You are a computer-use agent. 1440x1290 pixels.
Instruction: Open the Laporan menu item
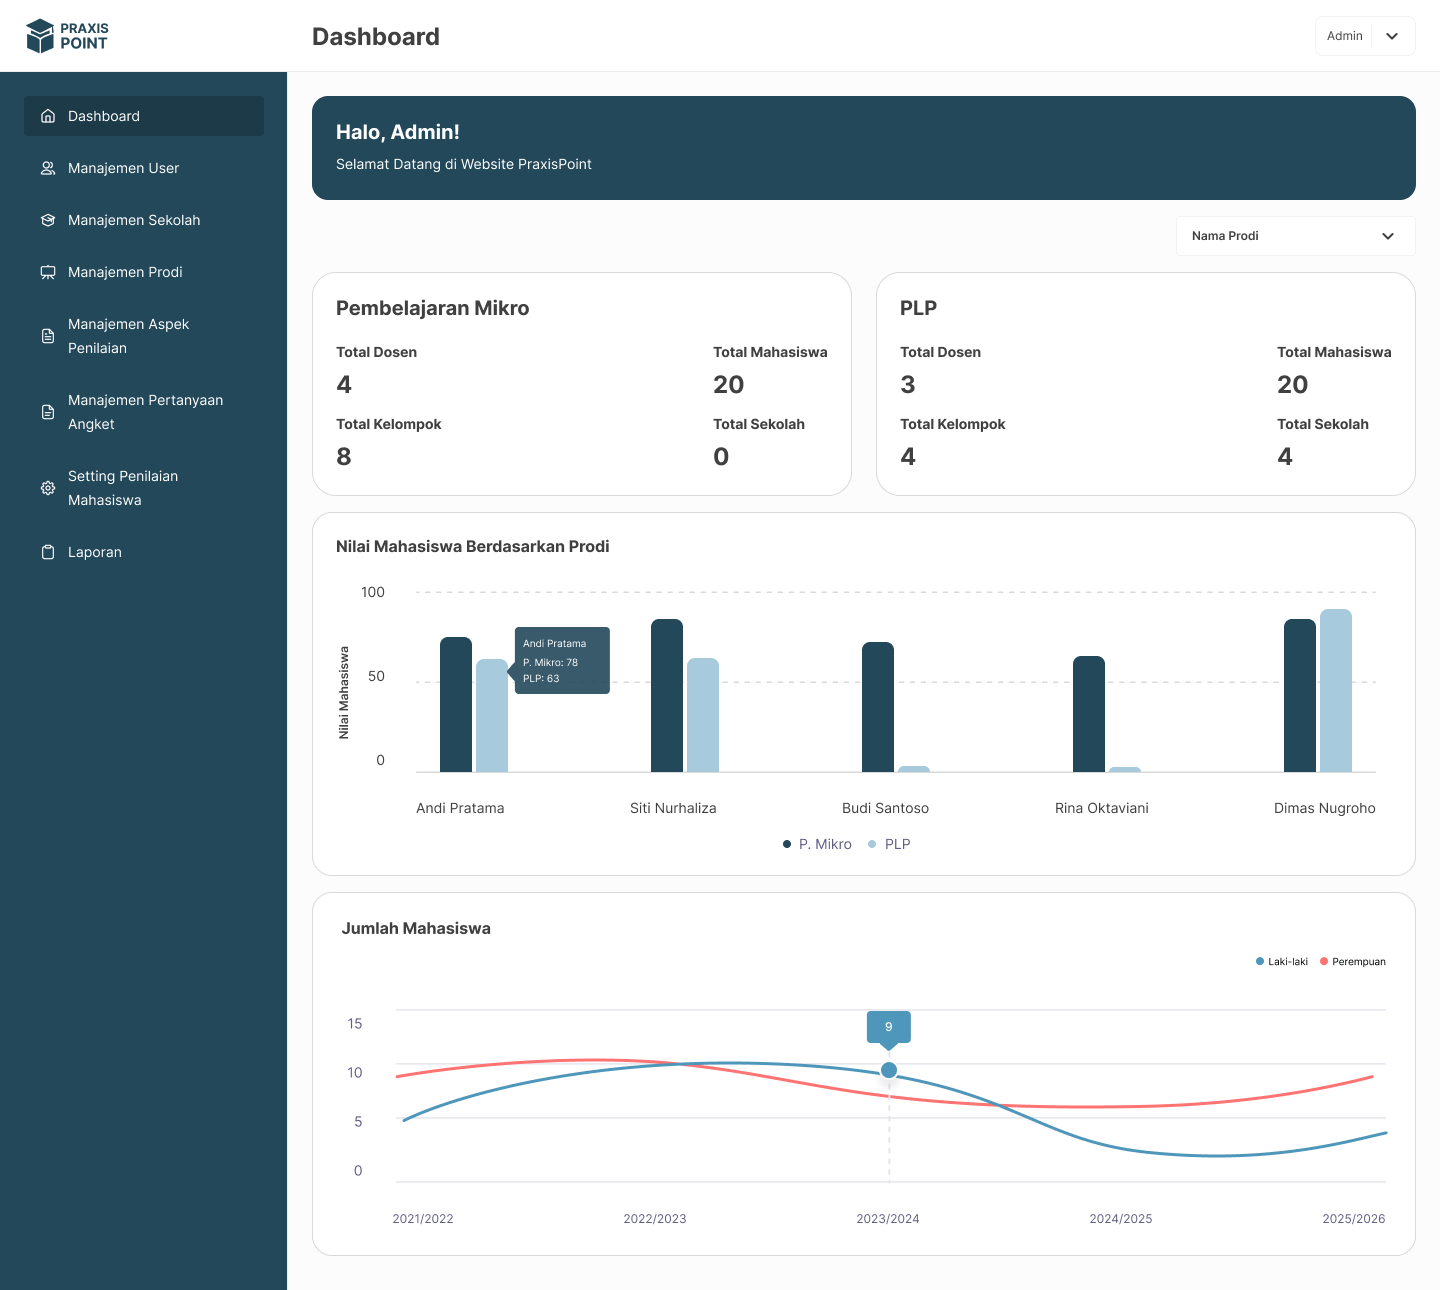144,552
